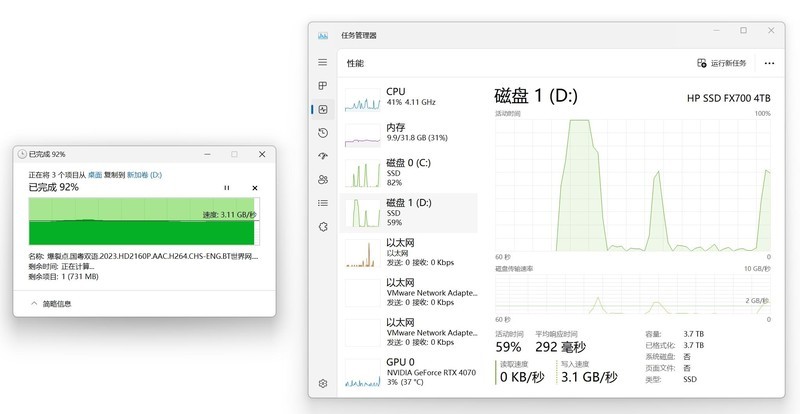Select the 磁盘 1 (D:) entry
The image size is (800, 414).
pyautogui.click(x=409, y=213)
